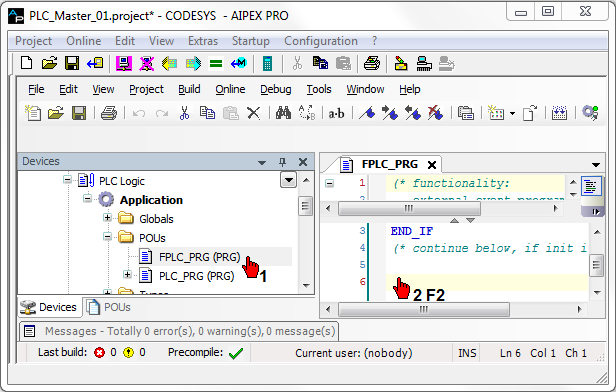Click the blank New document icon in AIPEX toolbar
The width and height of the screenshot is (616, 392).
tap(26, 63)
